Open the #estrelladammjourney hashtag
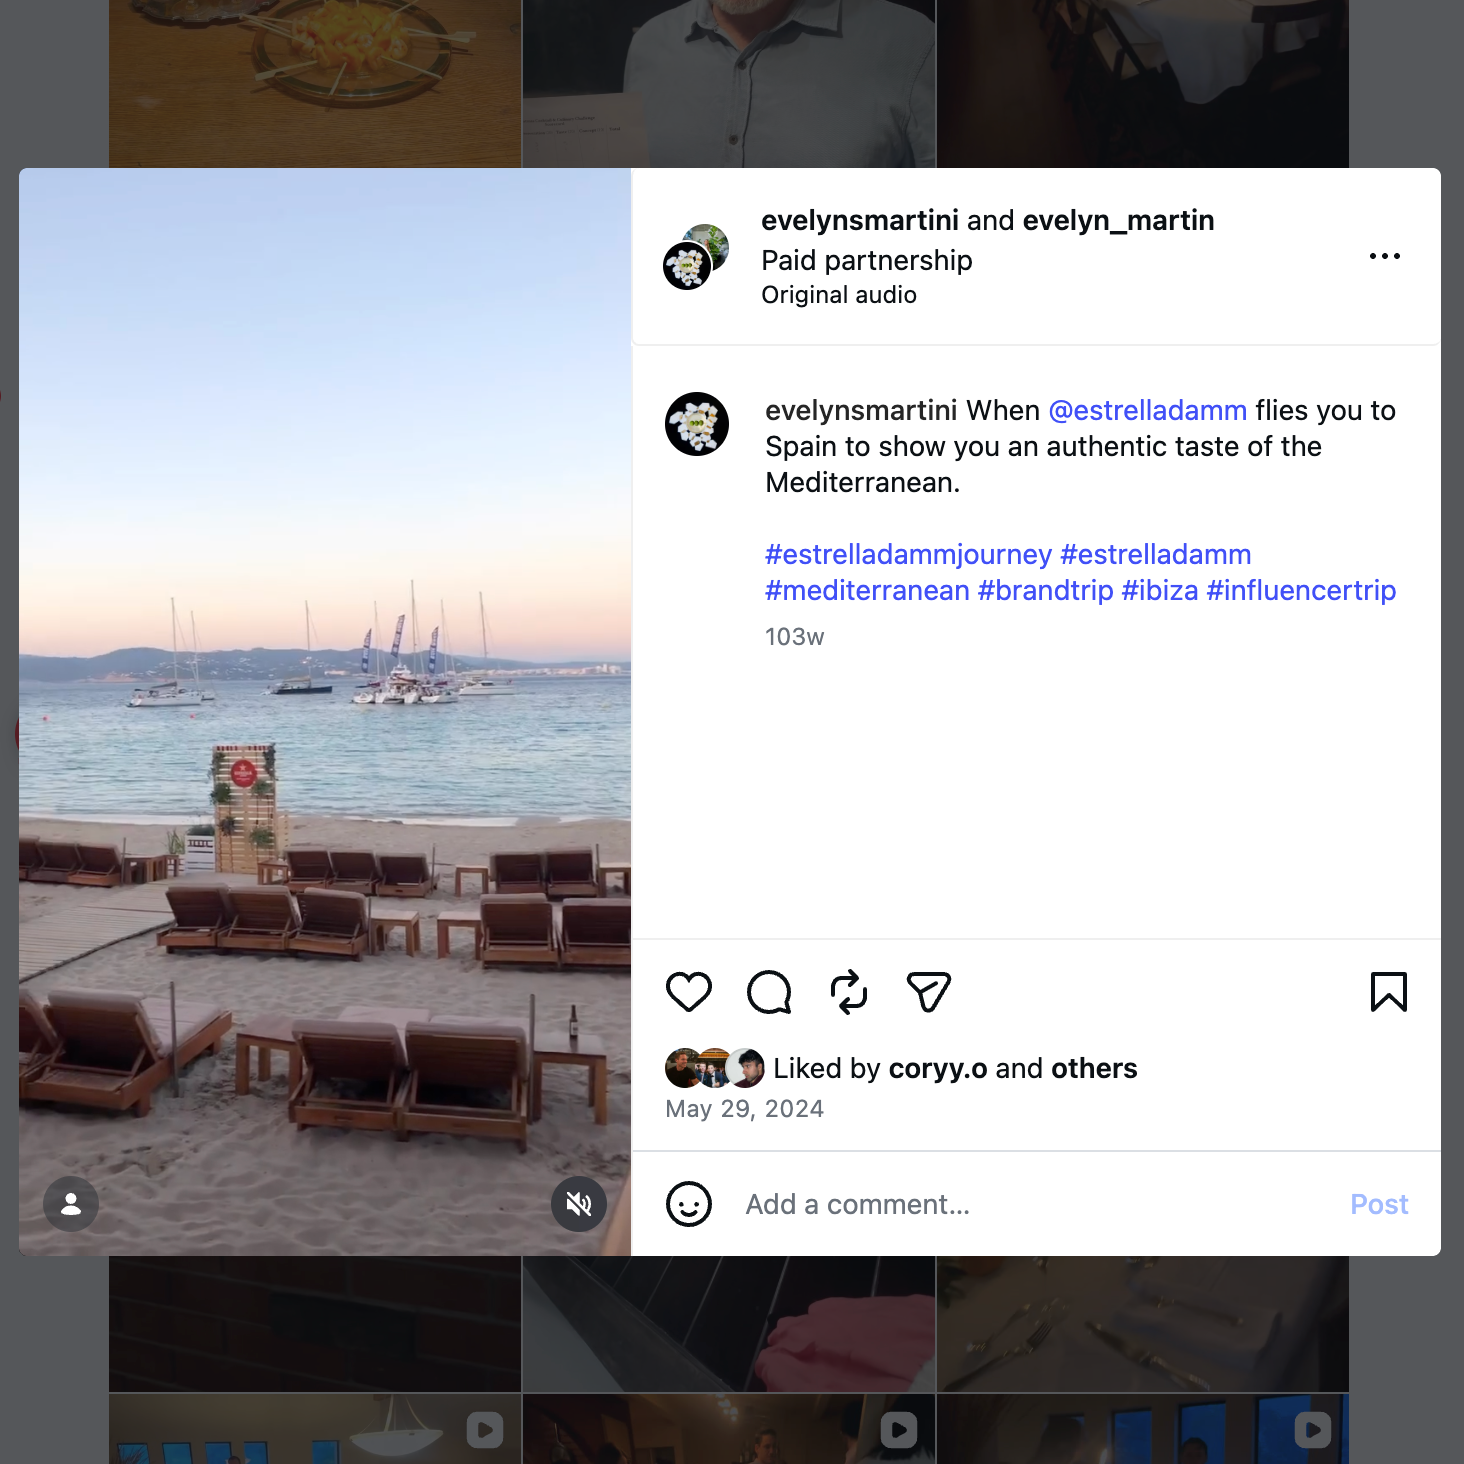Viewport: 1464px width, 1464px height. (908, 554)
